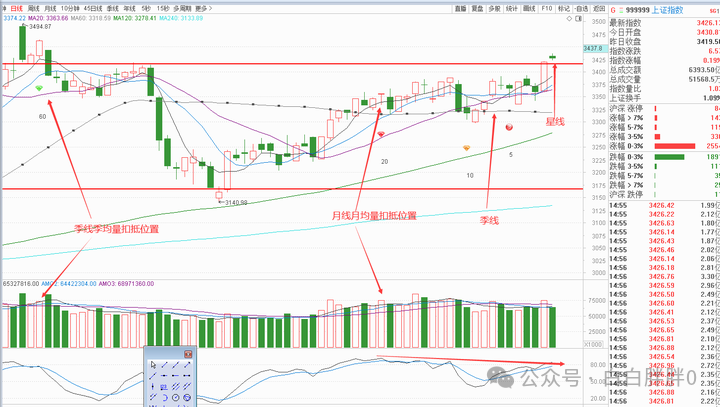The height and width of the screenshot is (407, 720).
Task: Choose the horizontal line with center dot tool
Action: point(164,375)
